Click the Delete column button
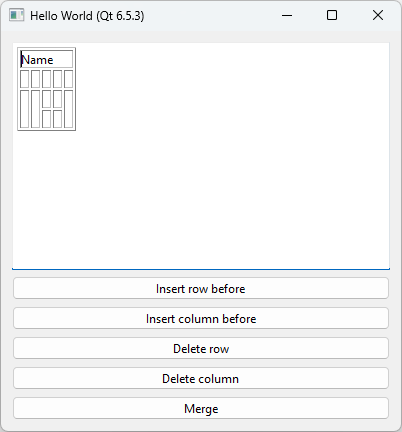402x432 pixels. click(x=201, y=378)
